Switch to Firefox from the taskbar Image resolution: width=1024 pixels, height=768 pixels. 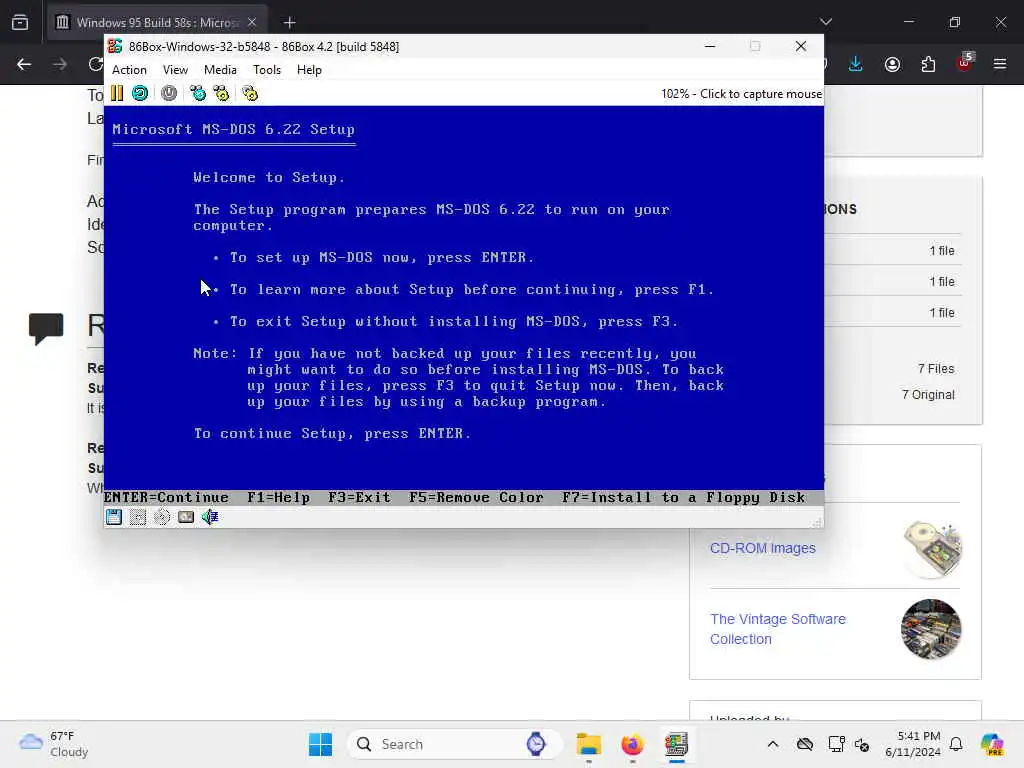coord(632,744)
